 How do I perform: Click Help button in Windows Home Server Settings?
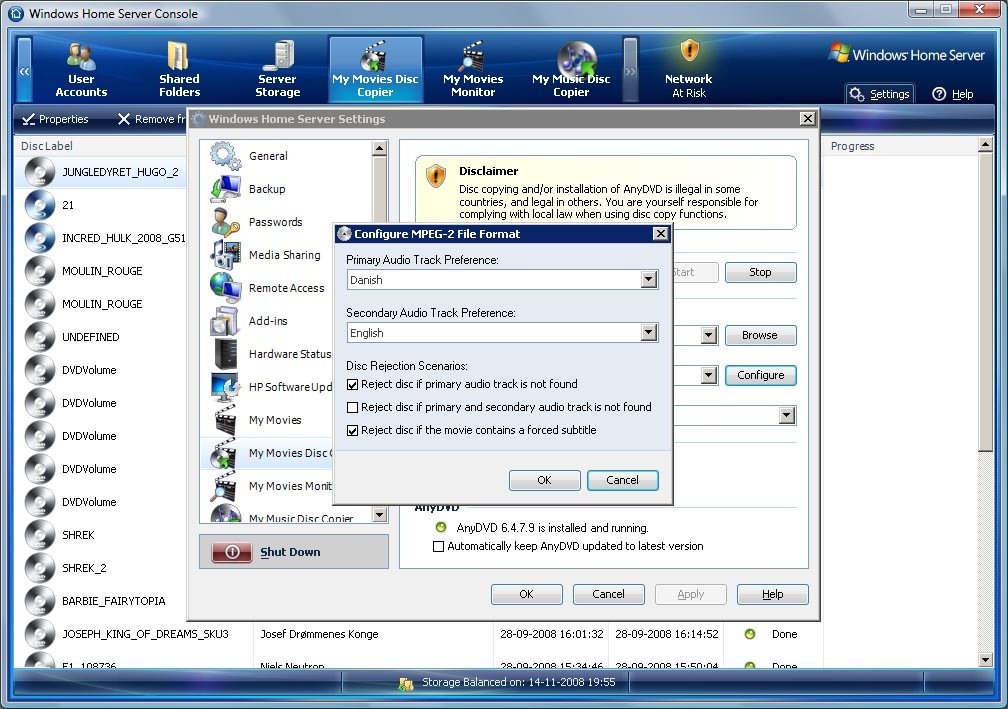(772, 595)
